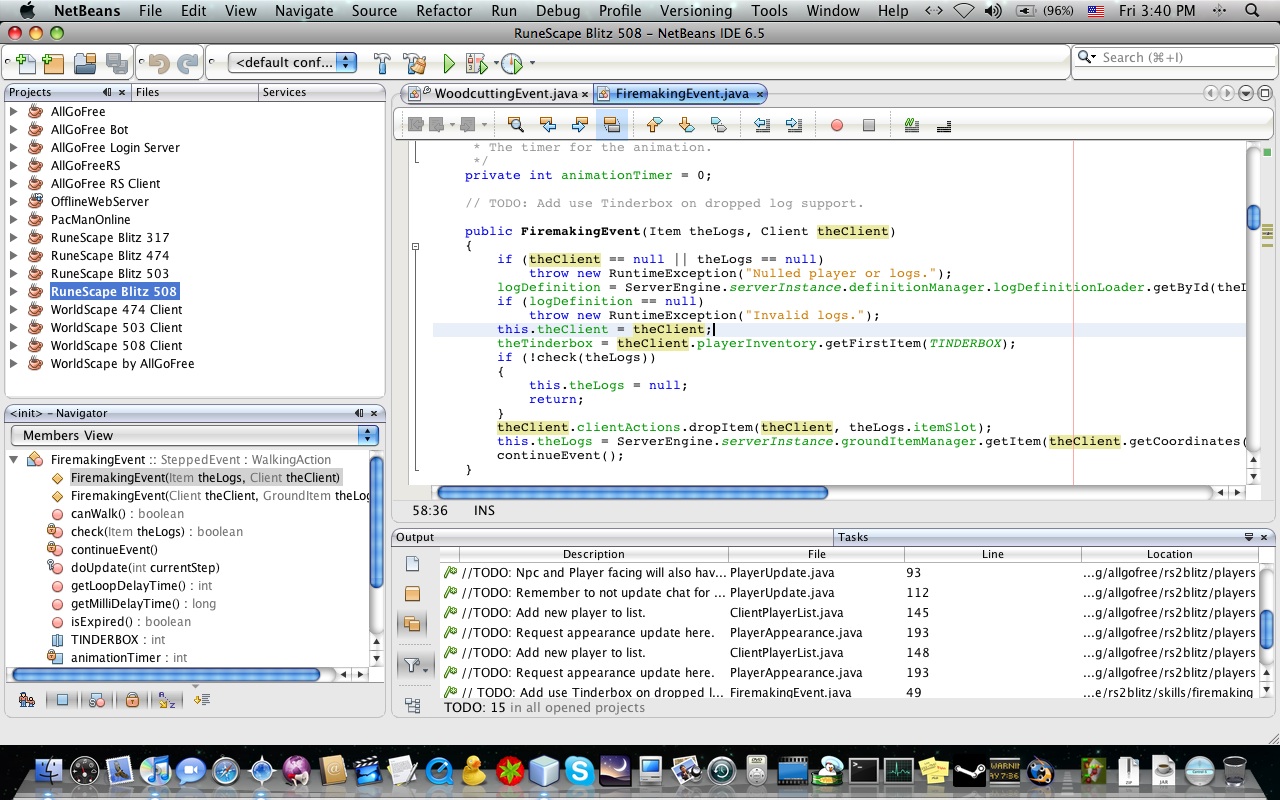Open the default configuration dropdown
Viewport: 1280px width, 800px height.
click(x=292, y=62)
